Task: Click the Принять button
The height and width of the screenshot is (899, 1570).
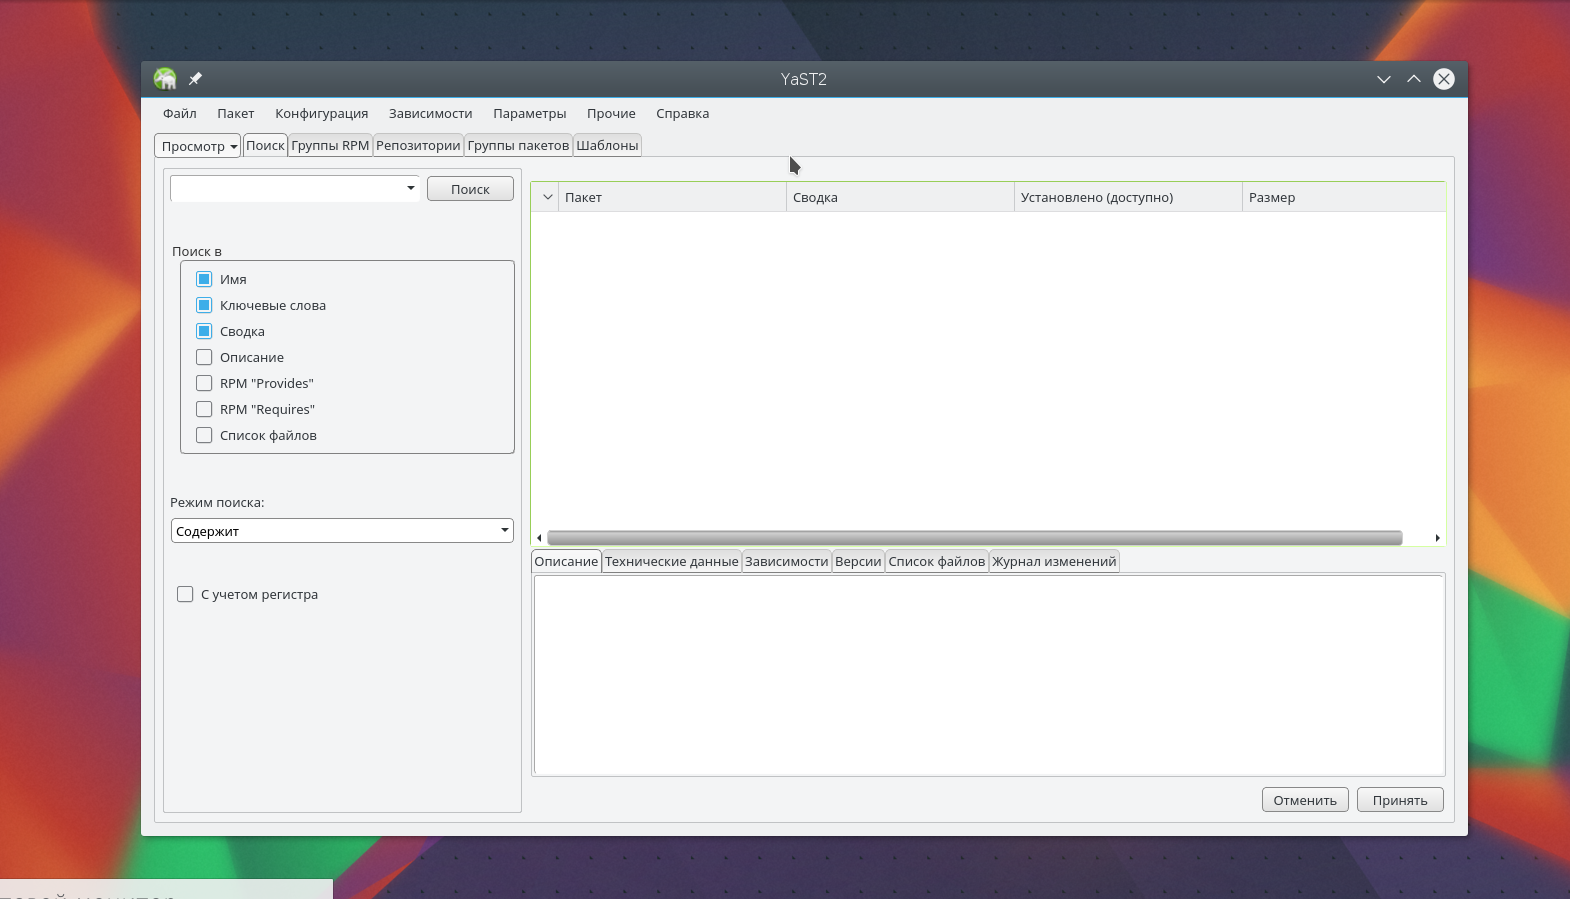Action: click(x=1399, y=800)
